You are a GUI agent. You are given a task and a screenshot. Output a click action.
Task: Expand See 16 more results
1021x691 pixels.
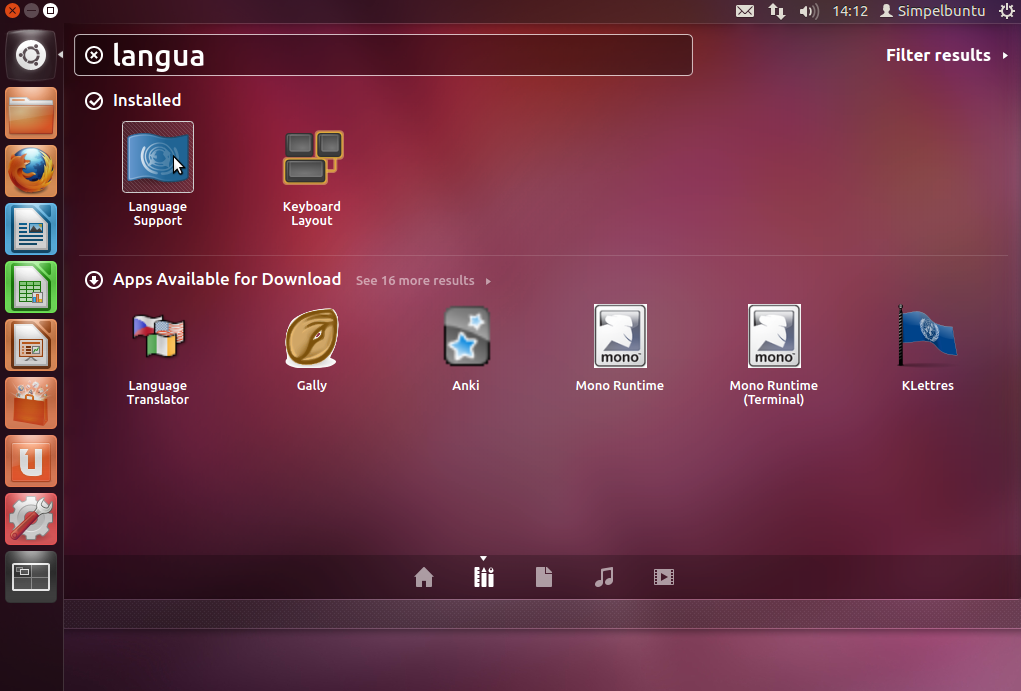point(422,281)
